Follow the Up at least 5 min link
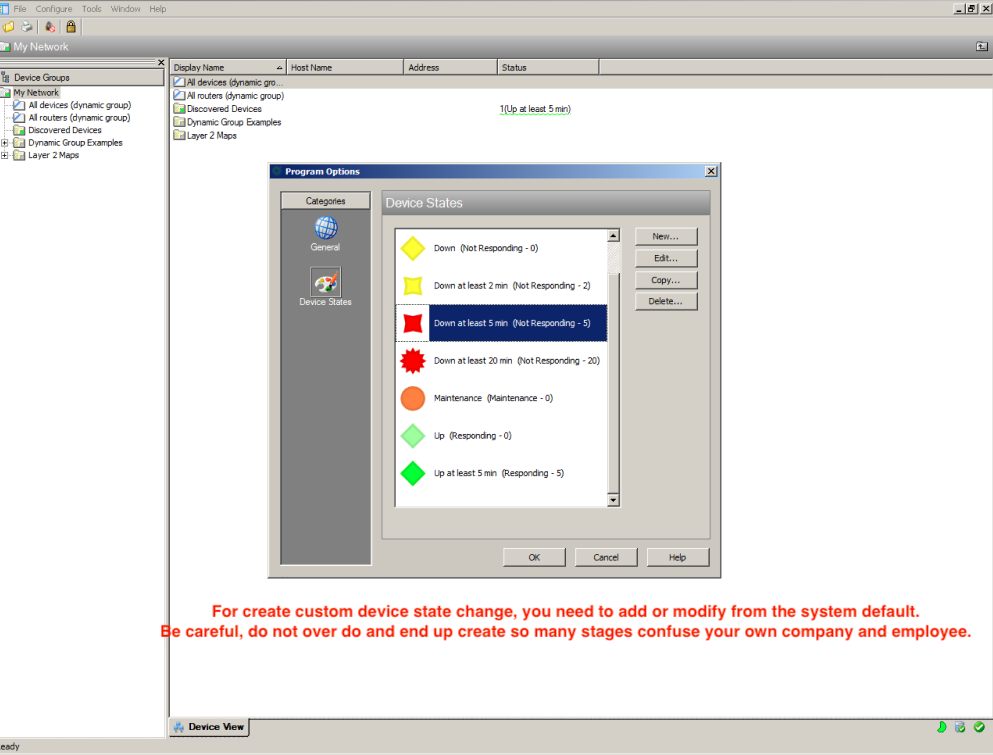 click(x=535, y=108)
